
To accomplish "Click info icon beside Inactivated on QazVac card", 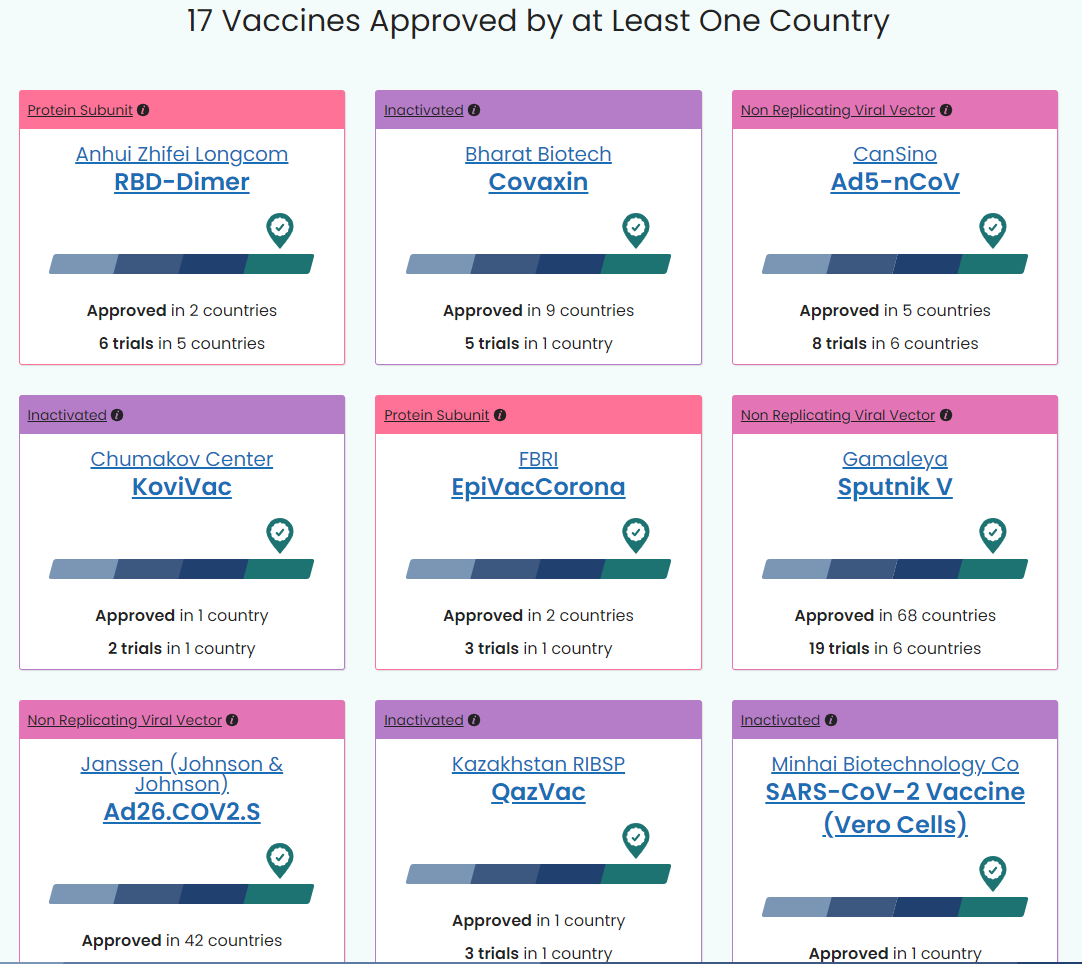I will [474, 720].
